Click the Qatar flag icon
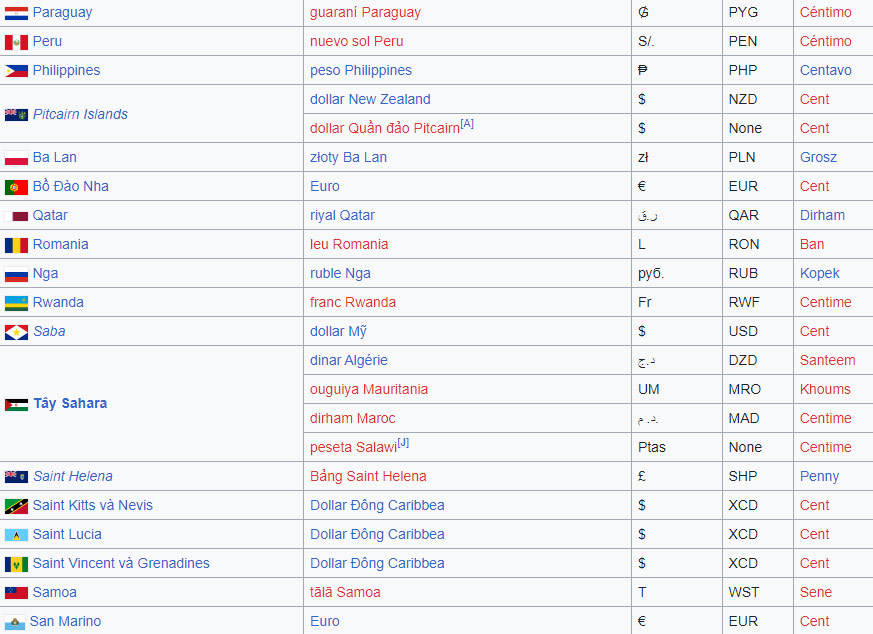Screen dimensions: 873x634 [x=16, y=216]
